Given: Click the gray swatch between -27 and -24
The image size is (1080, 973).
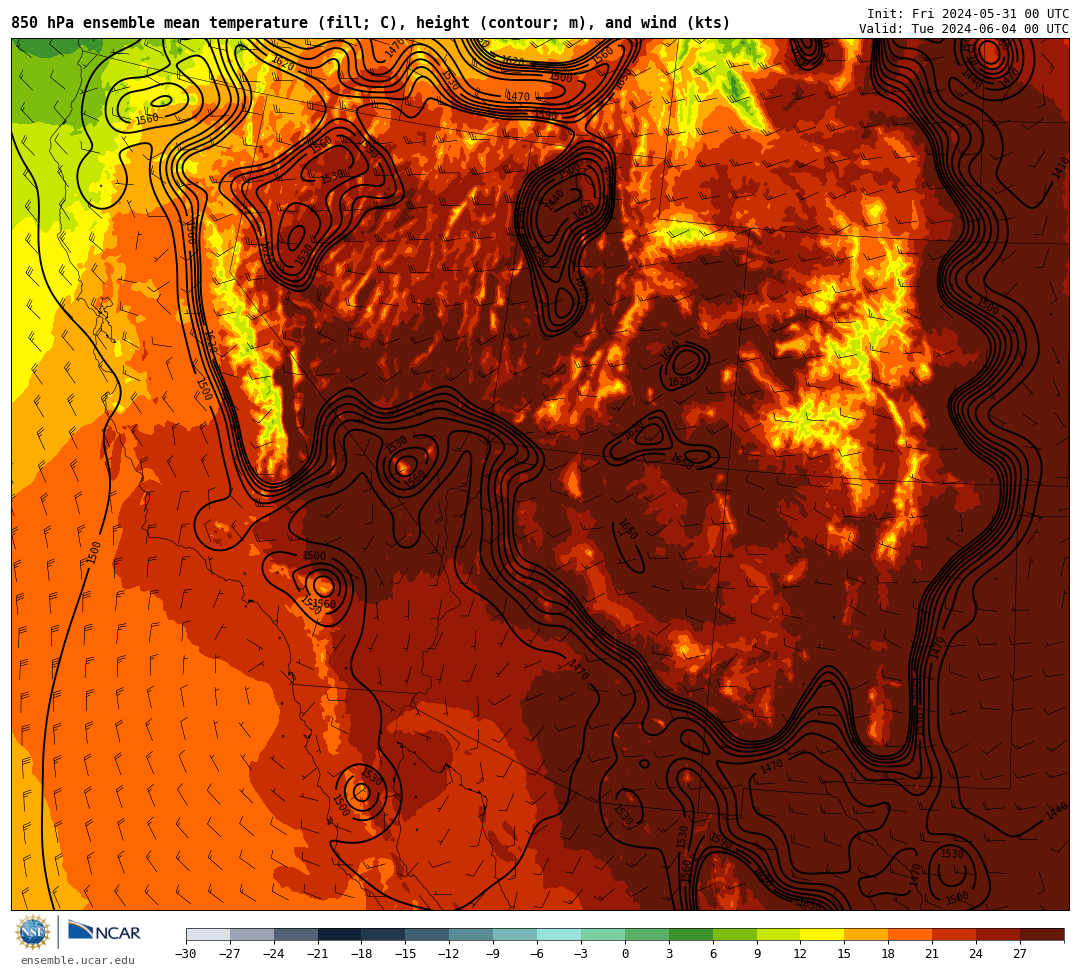Looking at the screenshot, I should click(x=252, y=934).
